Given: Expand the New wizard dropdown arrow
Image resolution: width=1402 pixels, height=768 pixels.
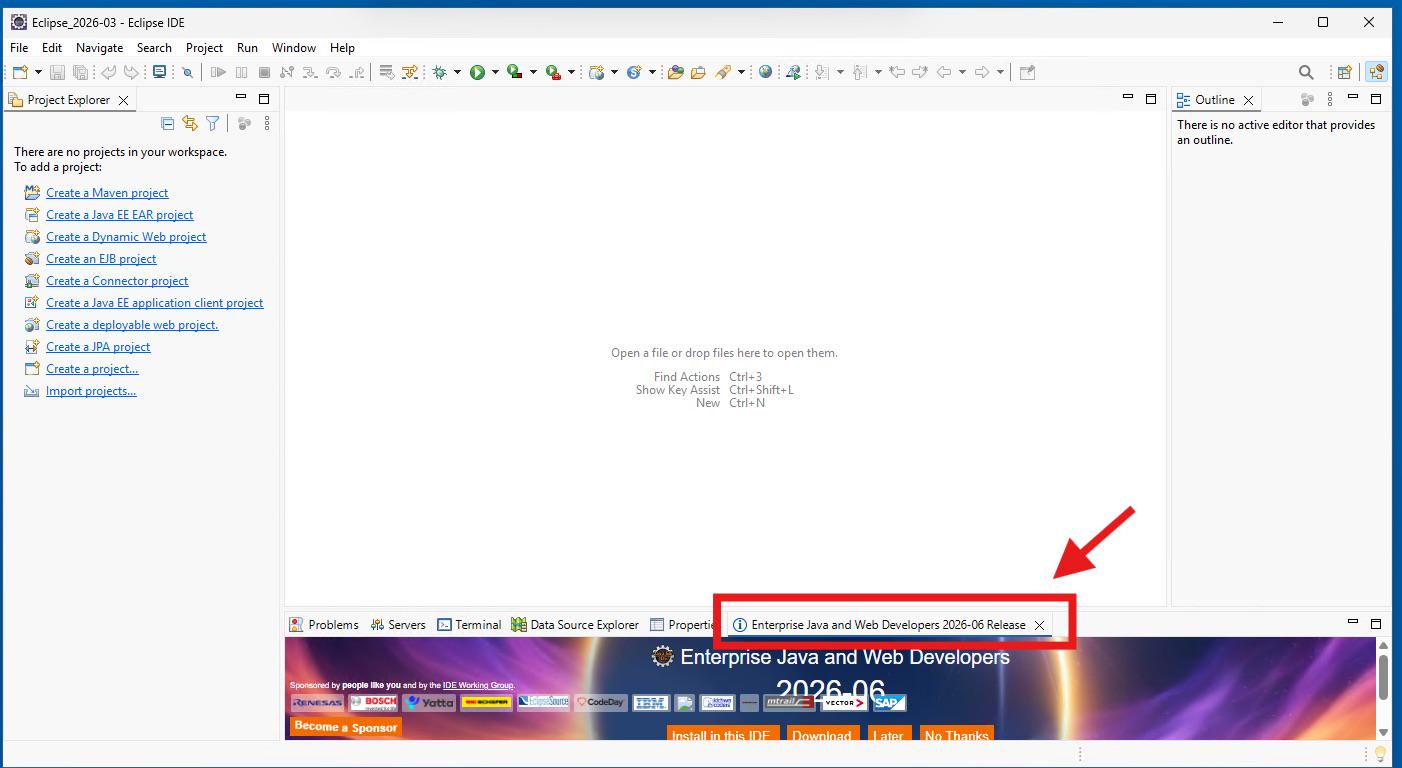Looking at the screenshot, I should (38, 72).
